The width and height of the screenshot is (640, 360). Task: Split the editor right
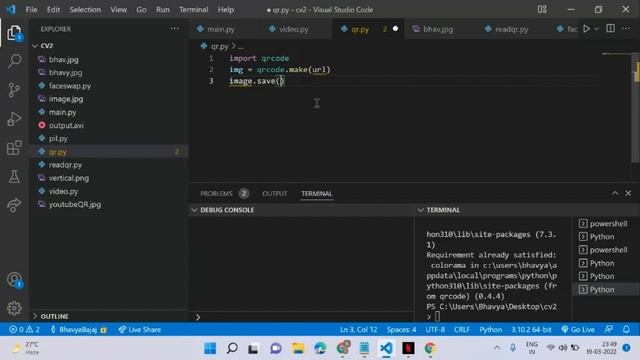611,29
